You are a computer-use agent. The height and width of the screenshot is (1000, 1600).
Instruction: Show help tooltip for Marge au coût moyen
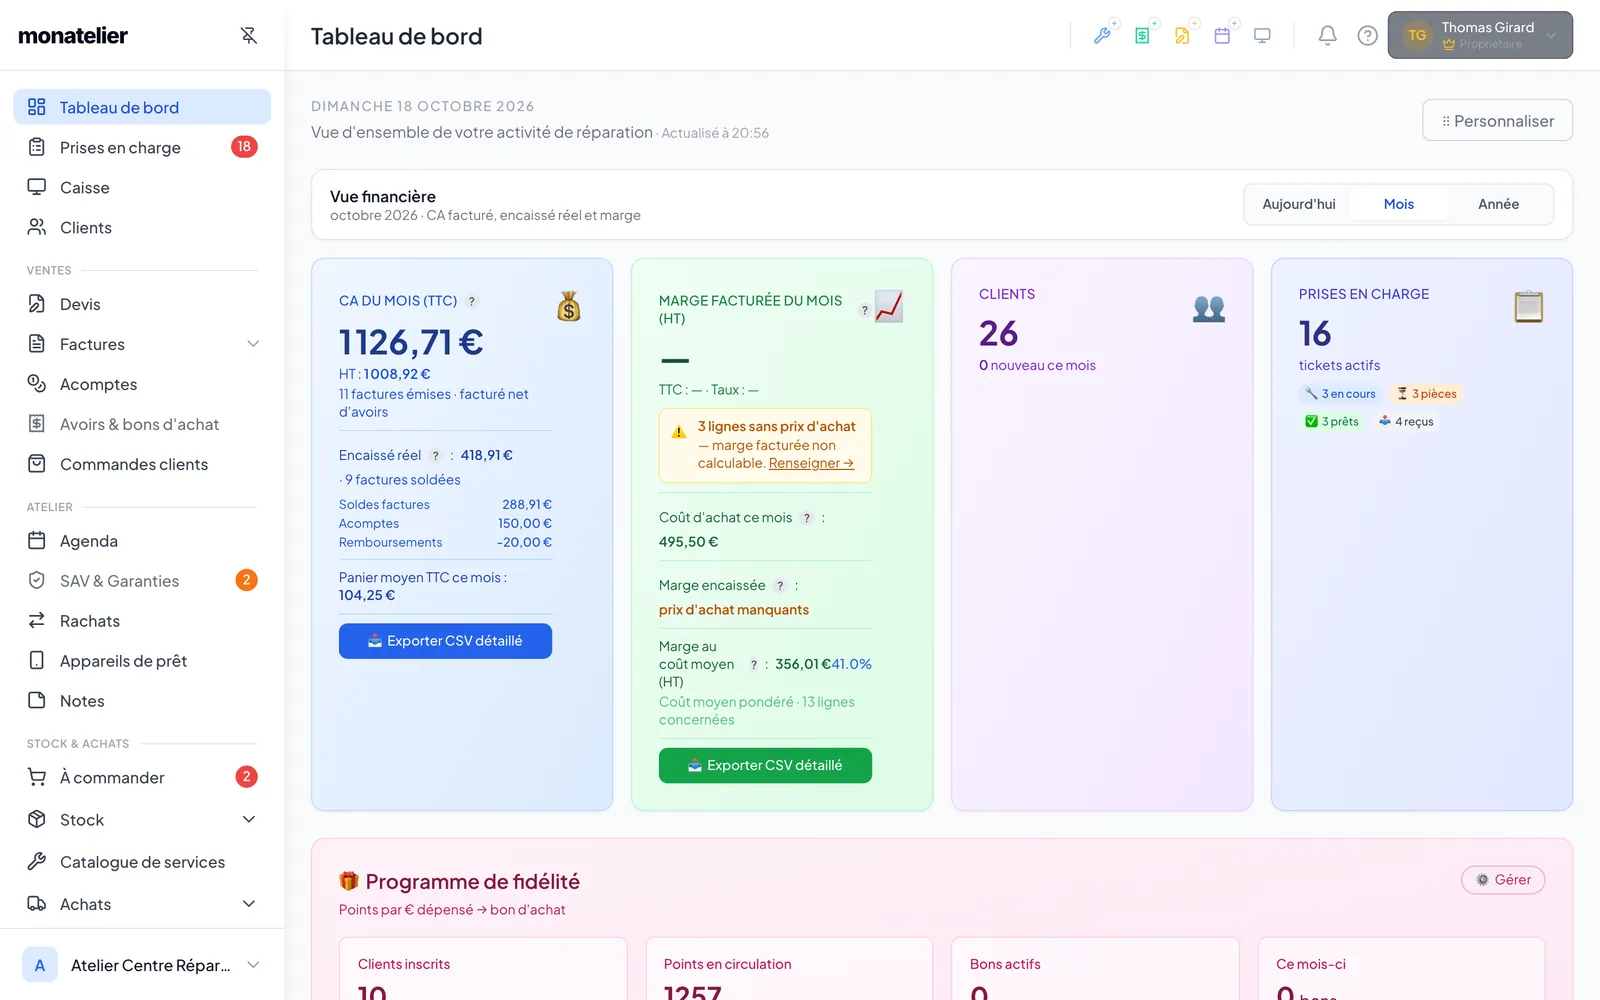754,664
